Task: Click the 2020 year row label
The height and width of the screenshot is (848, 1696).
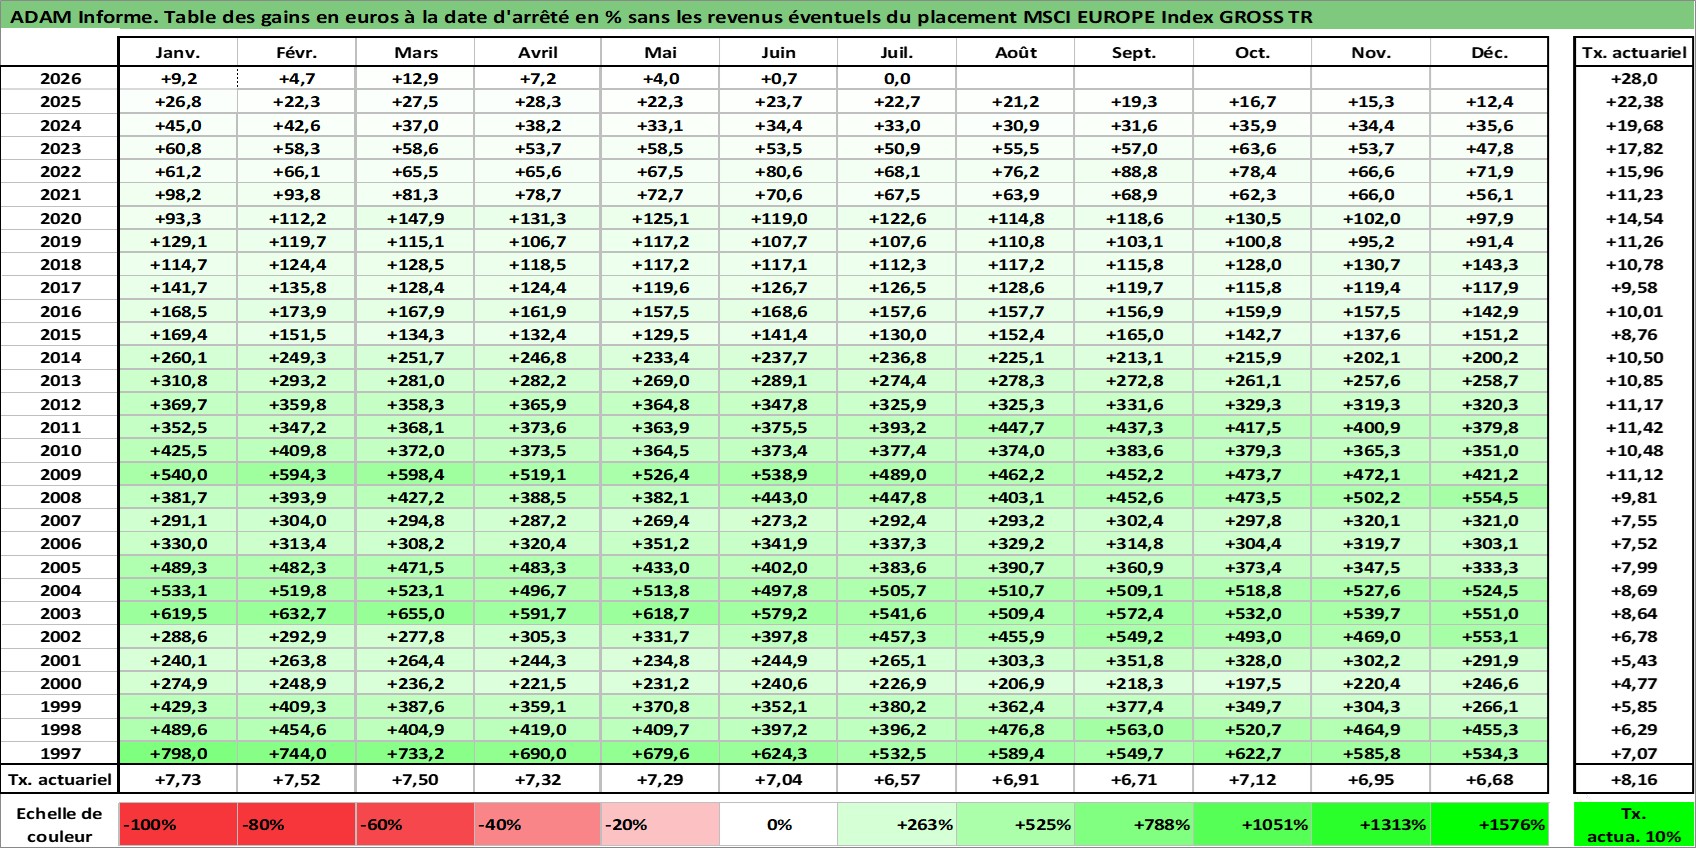Action: click(x=60, y=218)
